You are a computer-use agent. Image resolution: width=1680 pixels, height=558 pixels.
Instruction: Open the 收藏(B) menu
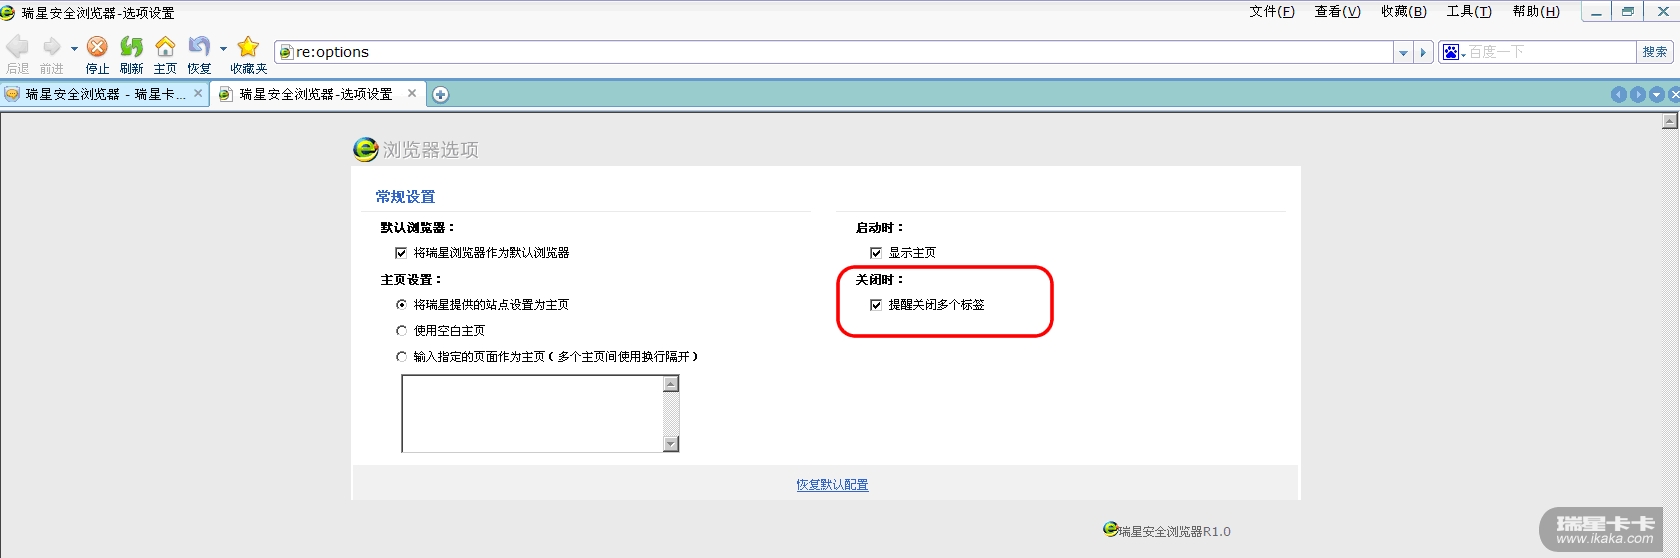(x=1404, y=12)
